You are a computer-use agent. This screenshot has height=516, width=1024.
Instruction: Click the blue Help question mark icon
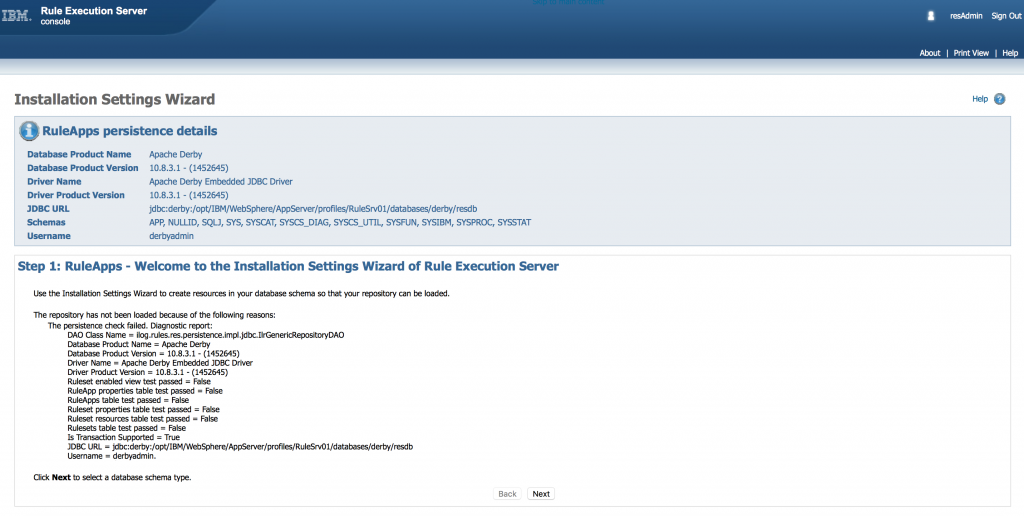[999, 99]
